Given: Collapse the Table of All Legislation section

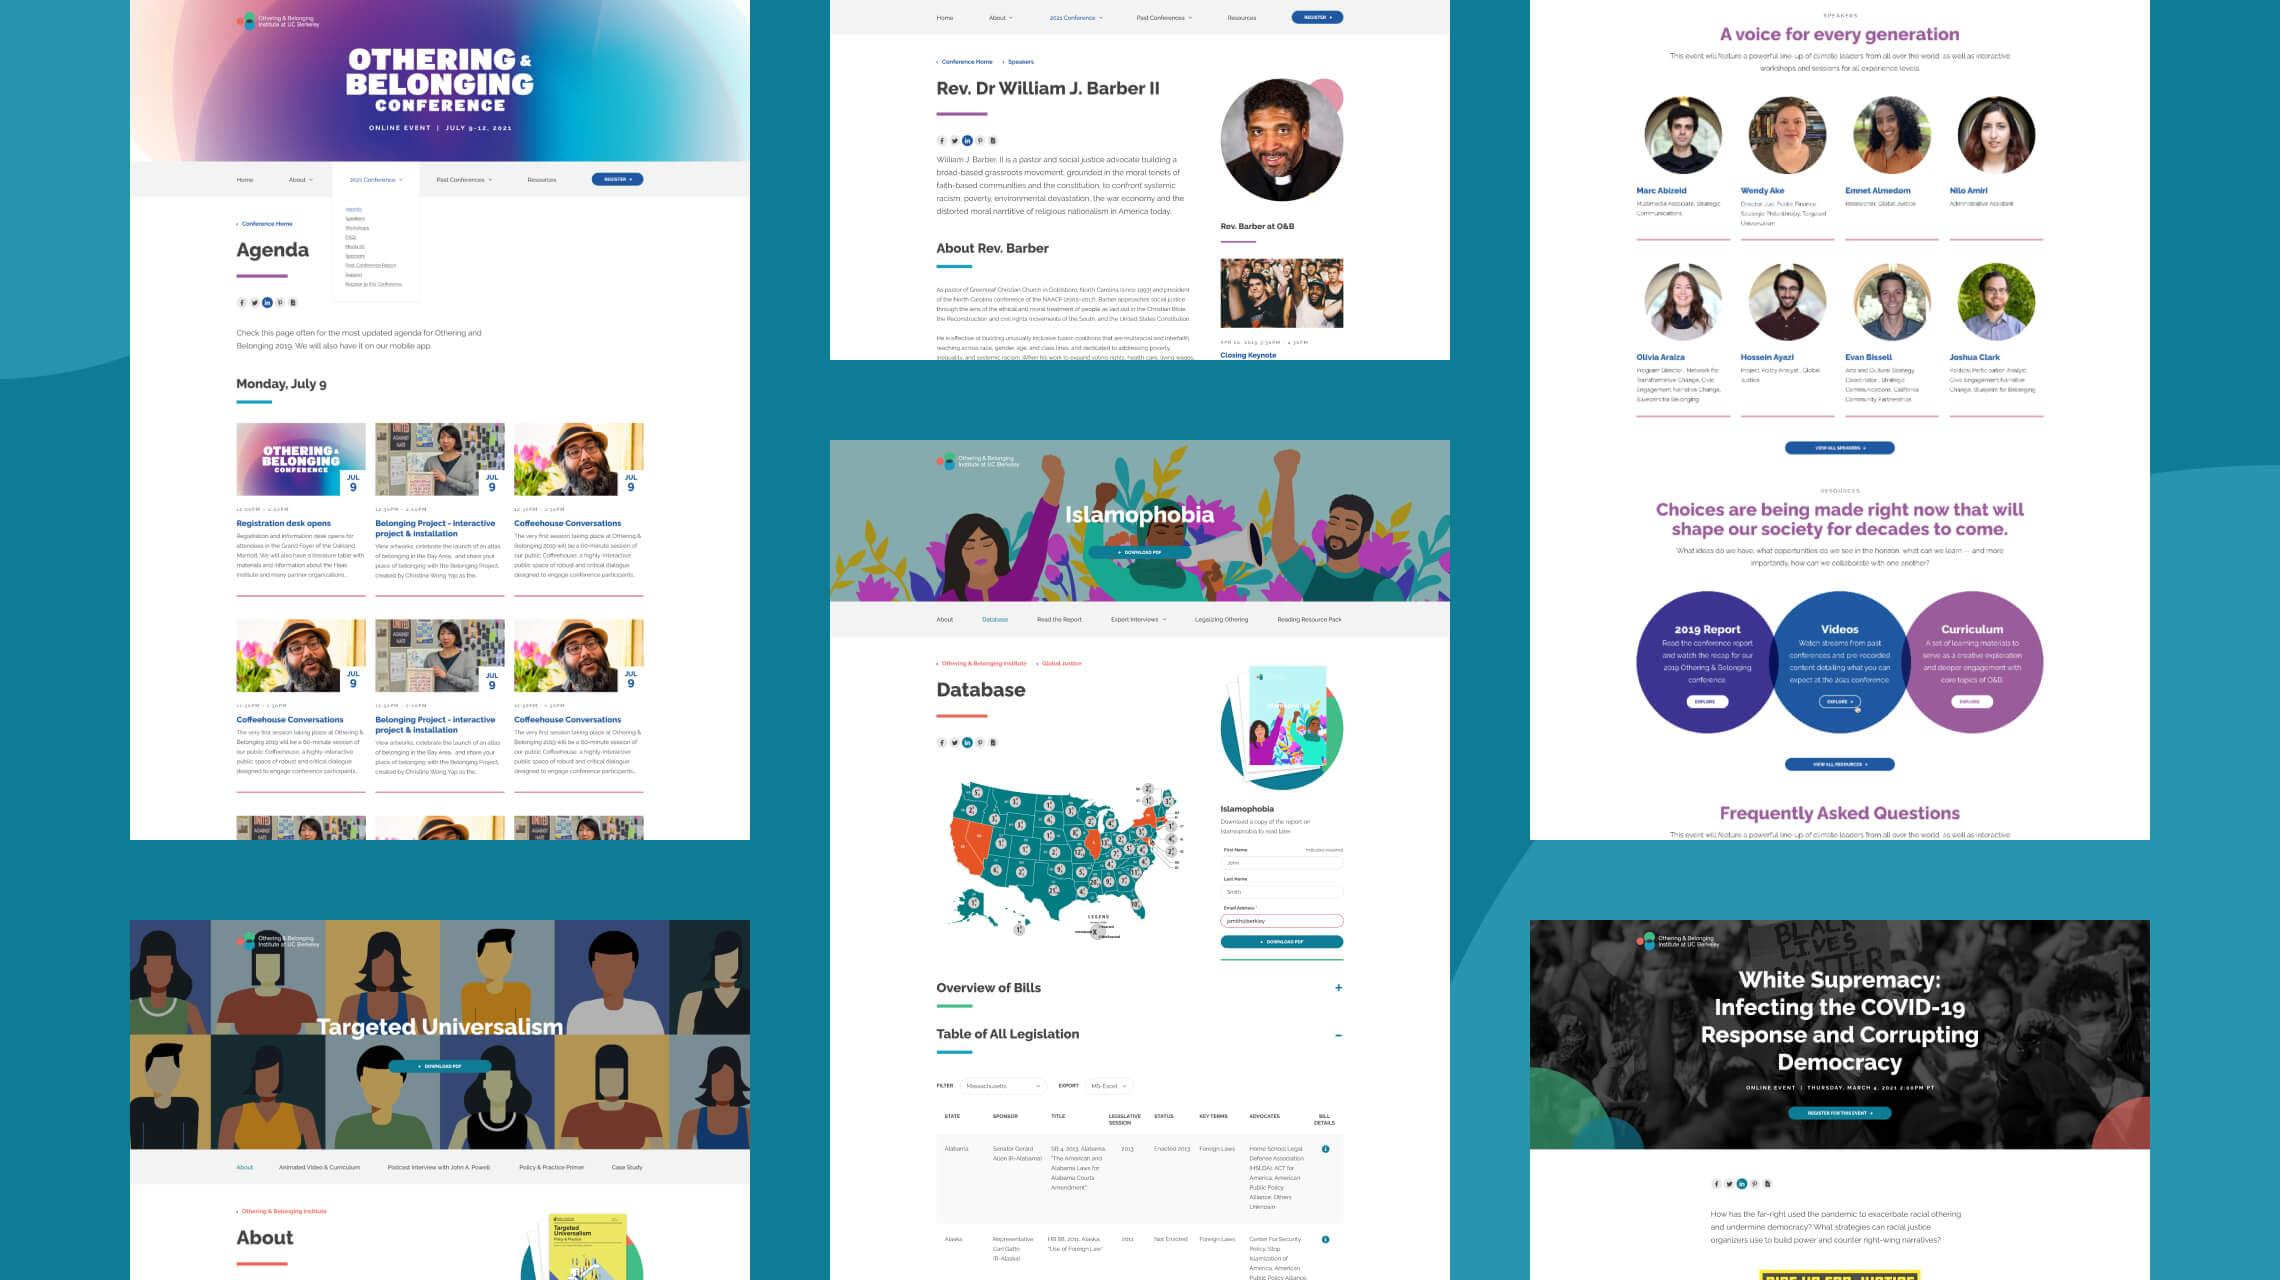Looking at the screenshot, I should click(x=1337, y=1032).
